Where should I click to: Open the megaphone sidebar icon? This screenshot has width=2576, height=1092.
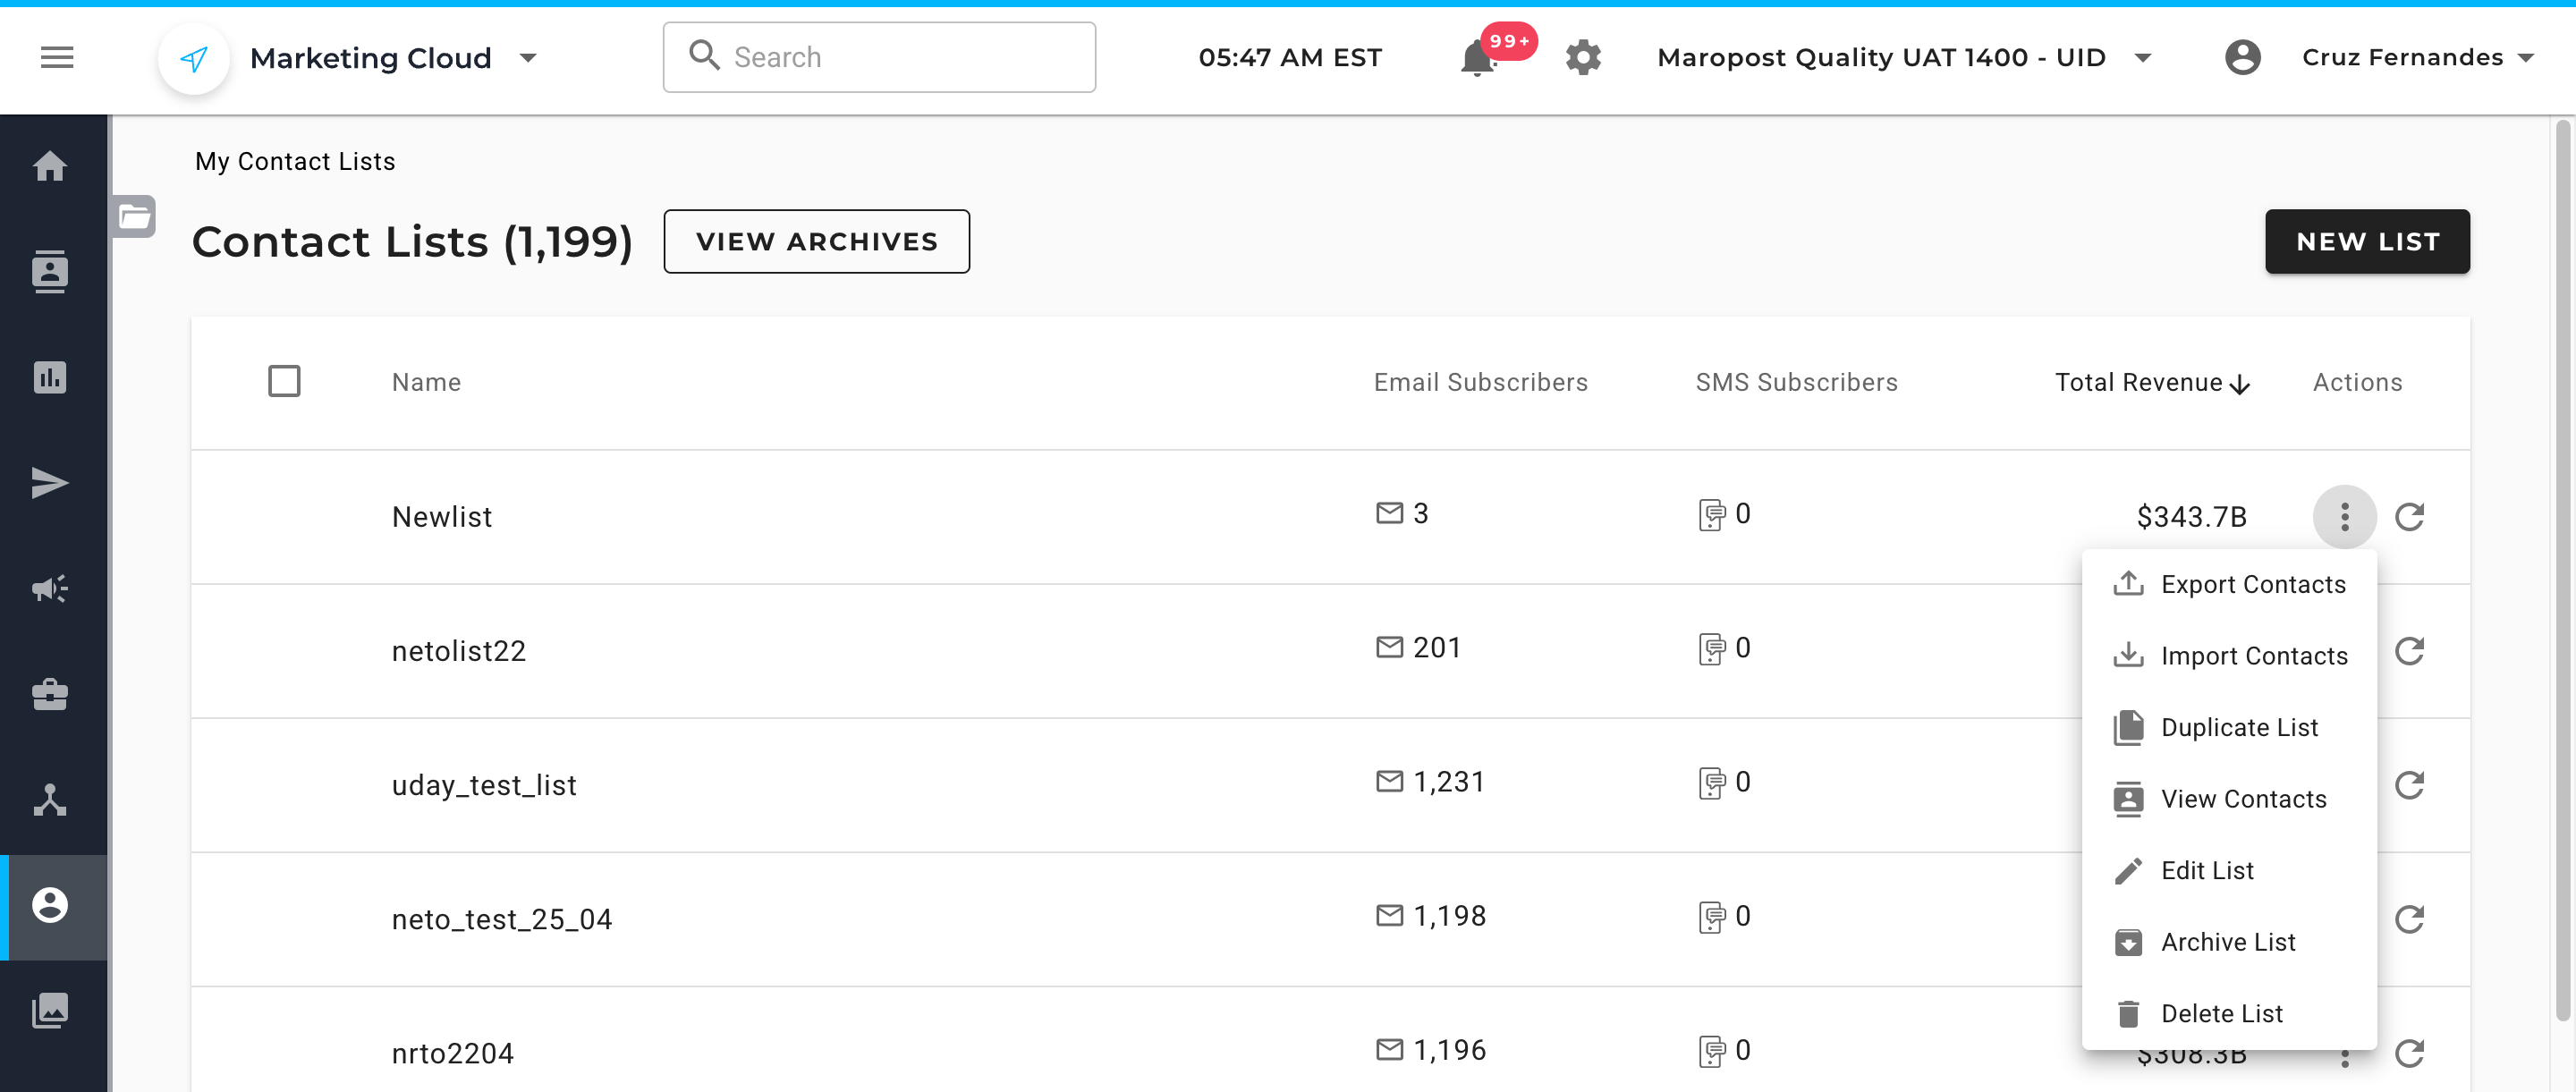tap(50, 588)
